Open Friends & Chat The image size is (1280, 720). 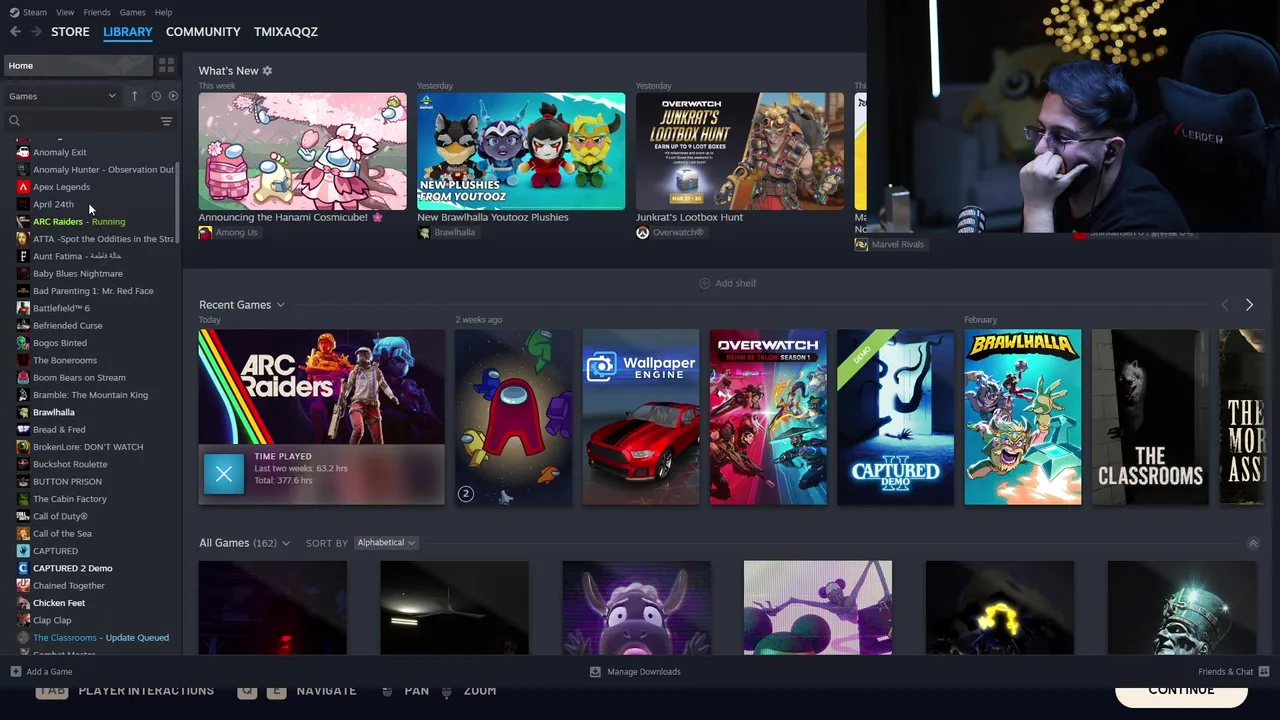[x=1233, y=672]
